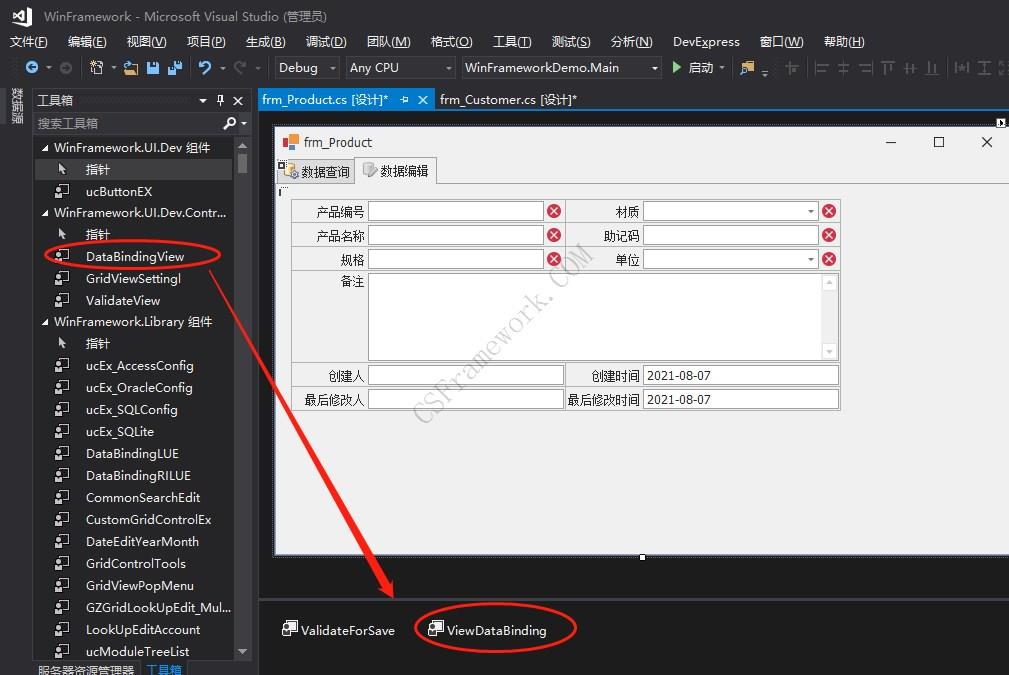Click the Save All icon

[x=176, y=67]
